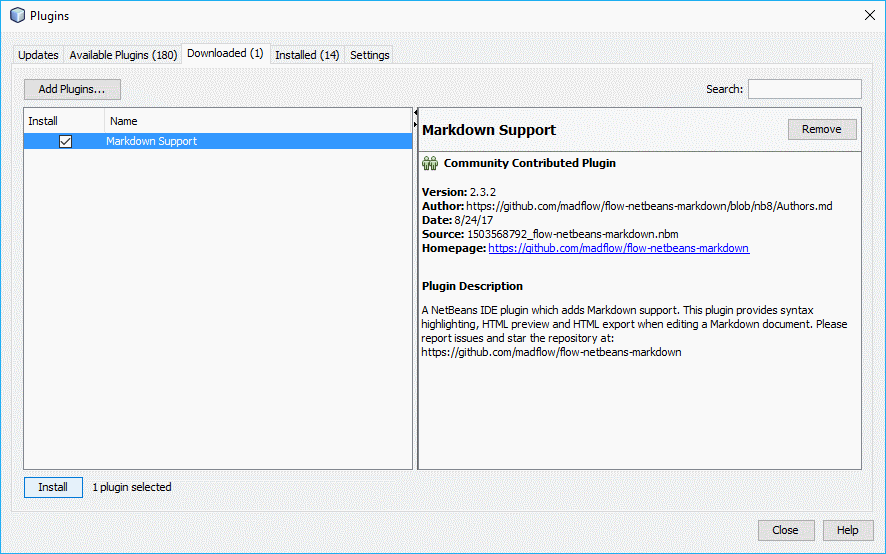
Task: Sort plugins by the Name column header
Action: pyautogui.click(x=258, y=121)
